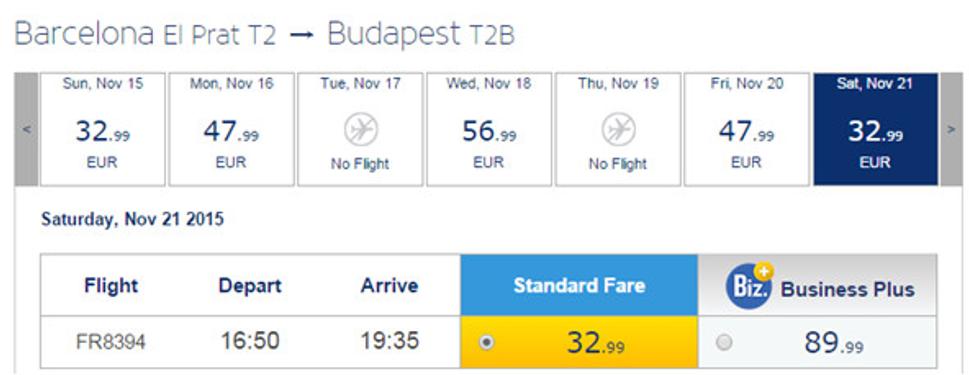Click the Business Plus column header
The image size is (969, 375).
pyautogui.click(x=818, y=285)
